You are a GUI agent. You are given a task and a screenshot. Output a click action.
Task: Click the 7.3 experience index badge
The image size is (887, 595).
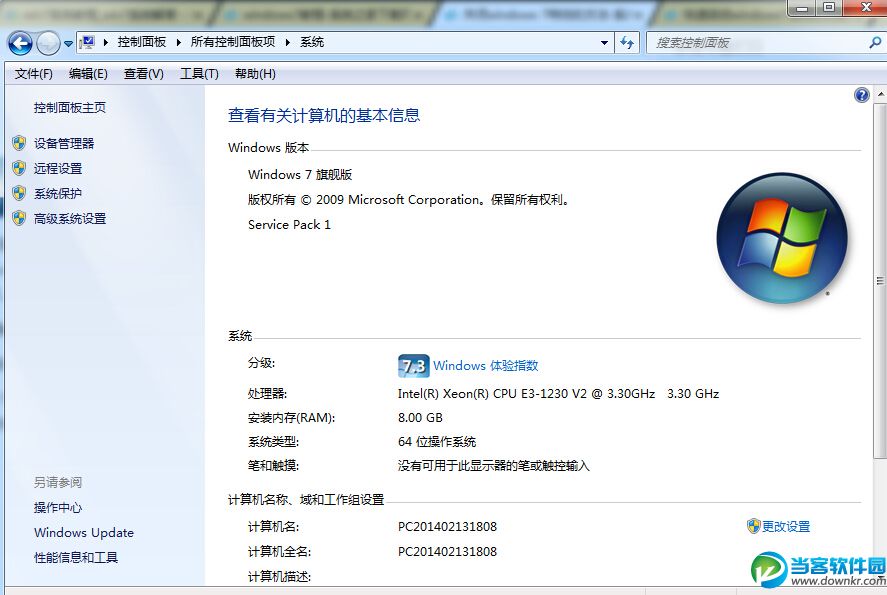(x=414, y=366)
